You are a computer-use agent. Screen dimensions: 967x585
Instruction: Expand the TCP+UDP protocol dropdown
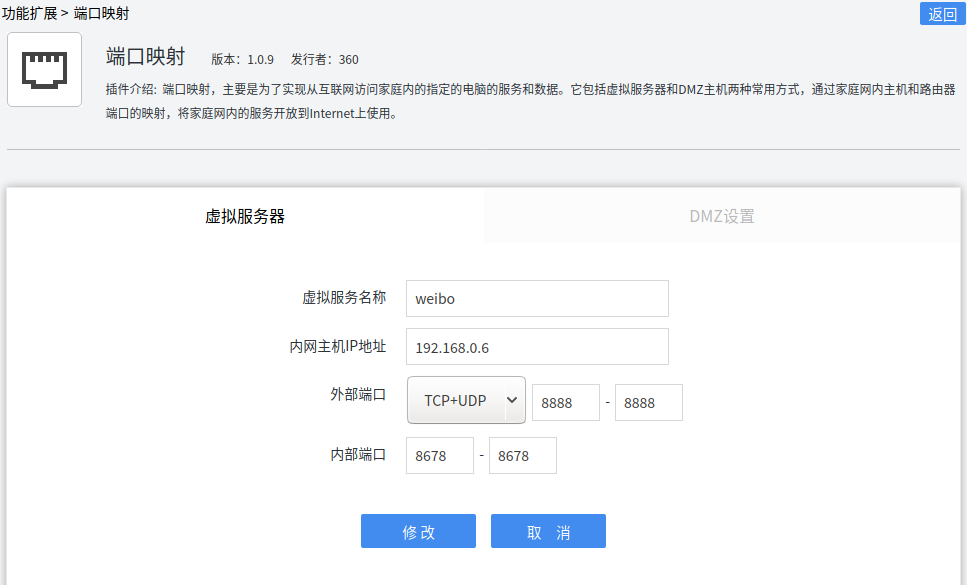click(x=466, y=401)
